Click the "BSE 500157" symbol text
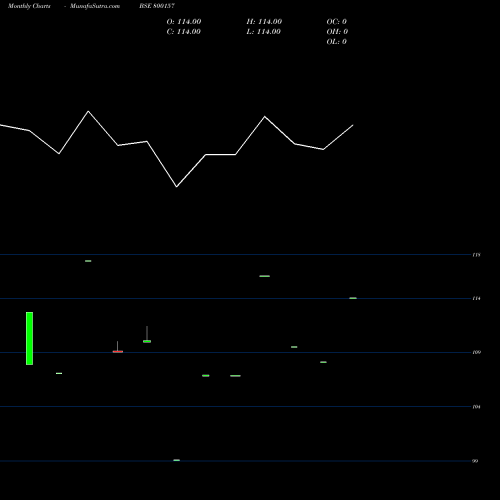The image size is (500, 500). coord(157,6)
